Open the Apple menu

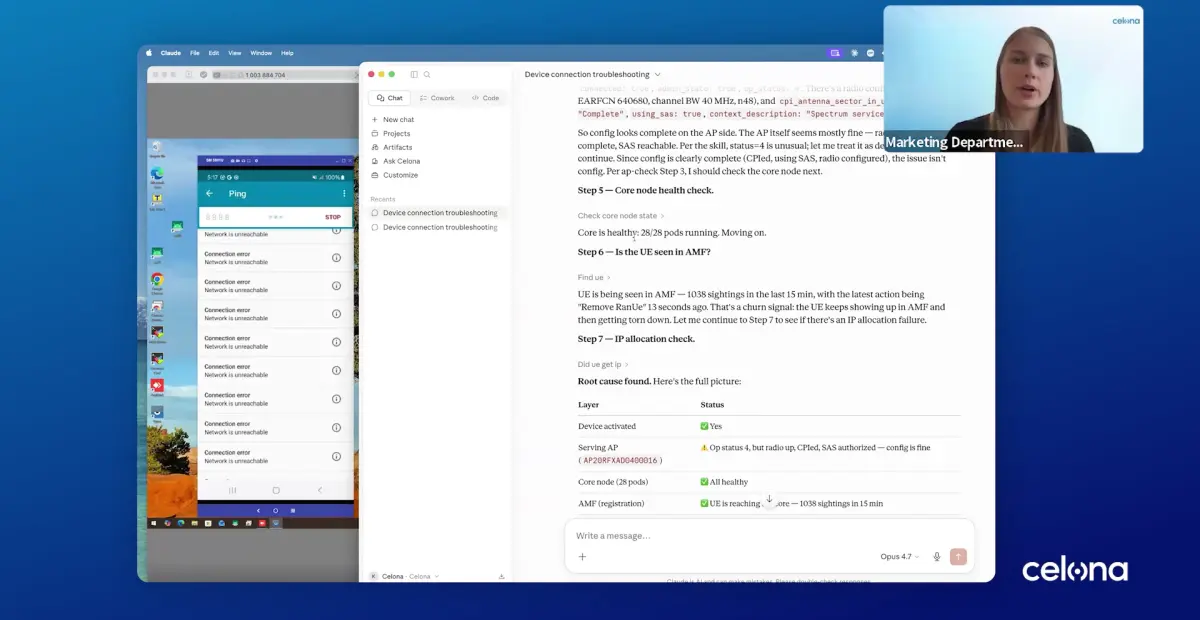149,53
